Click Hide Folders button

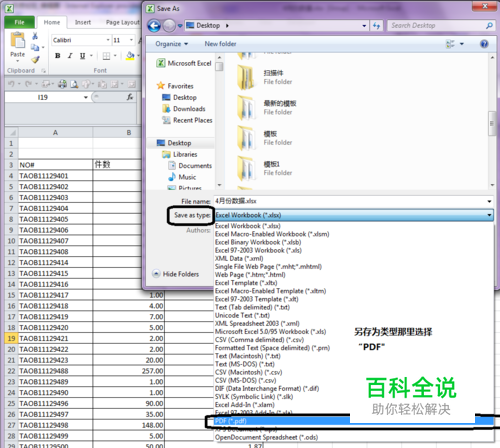coord(176,274)
